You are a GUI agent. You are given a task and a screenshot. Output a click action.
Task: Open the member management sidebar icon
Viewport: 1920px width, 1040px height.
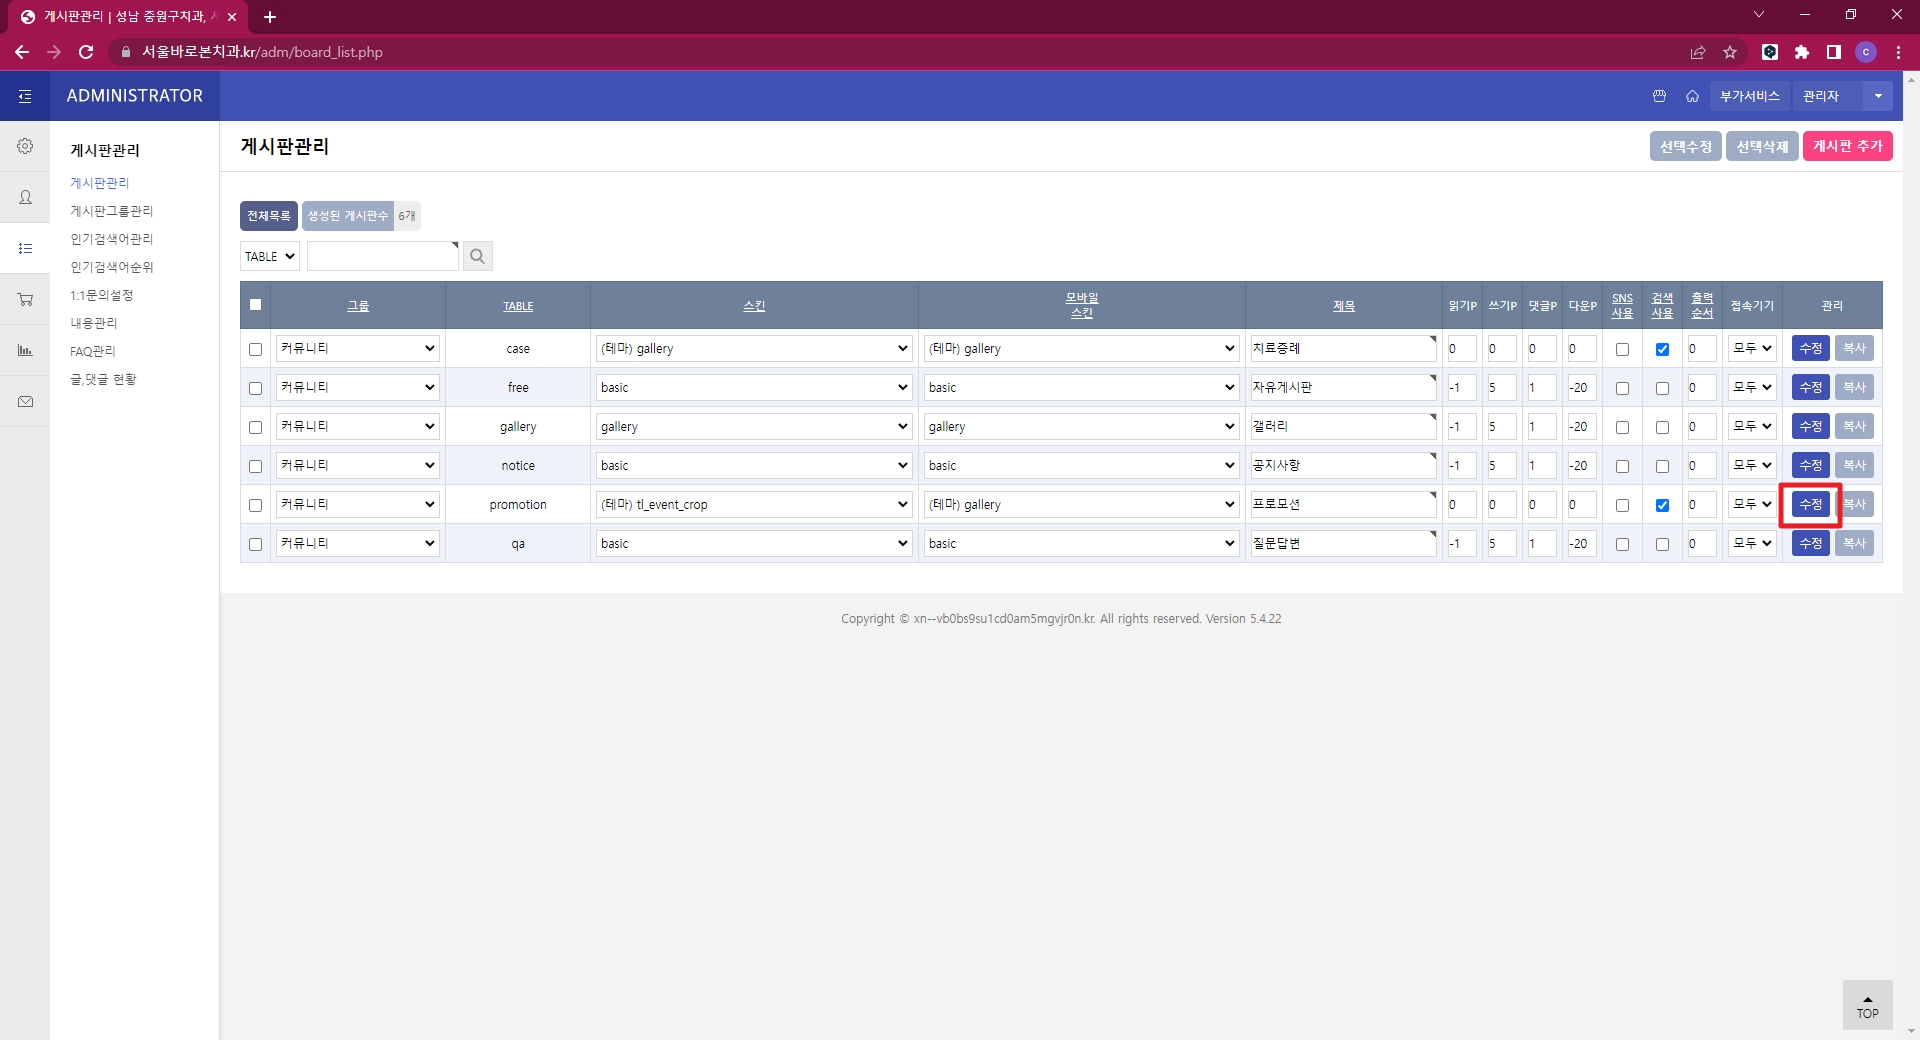(25, 197)
